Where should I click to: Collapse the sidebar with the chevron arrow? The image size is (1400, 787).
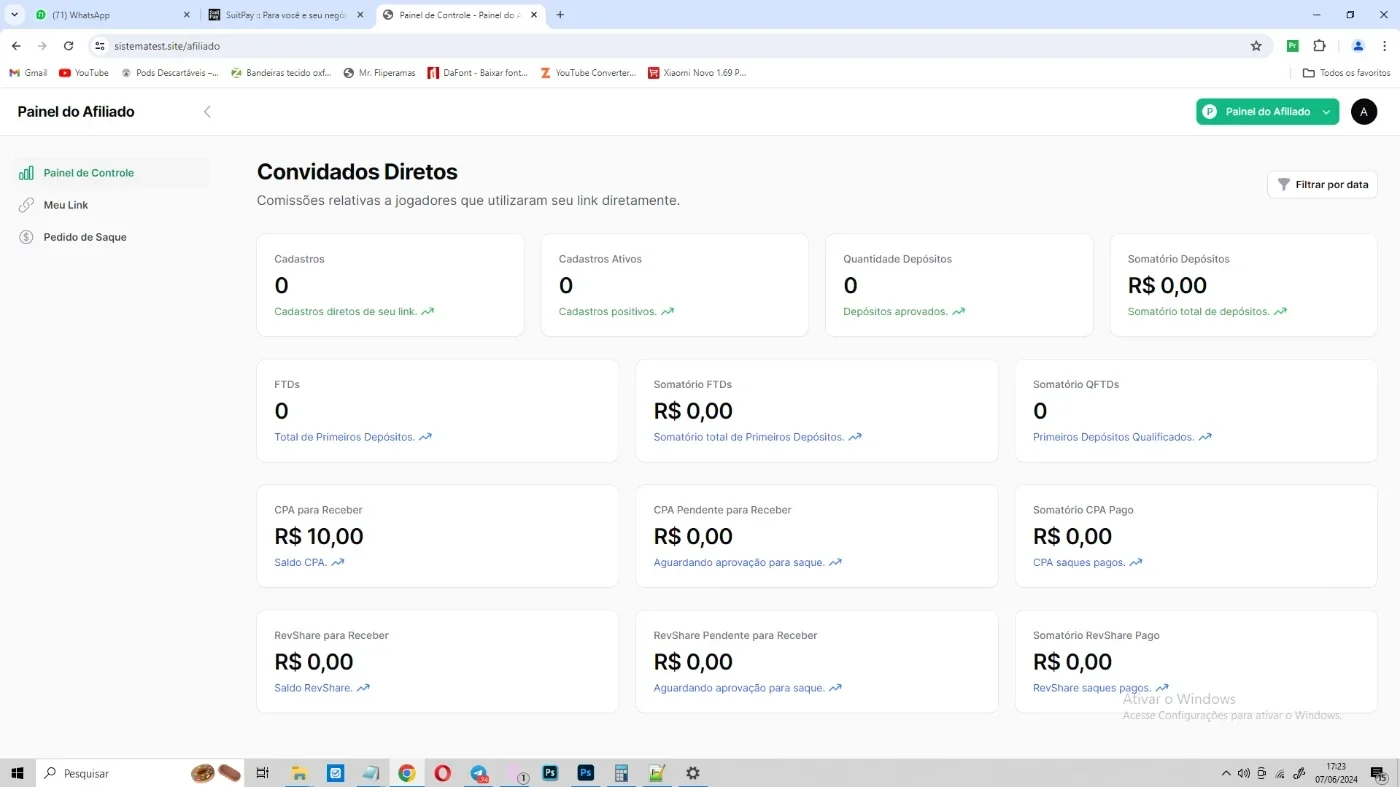pos(207,112)
